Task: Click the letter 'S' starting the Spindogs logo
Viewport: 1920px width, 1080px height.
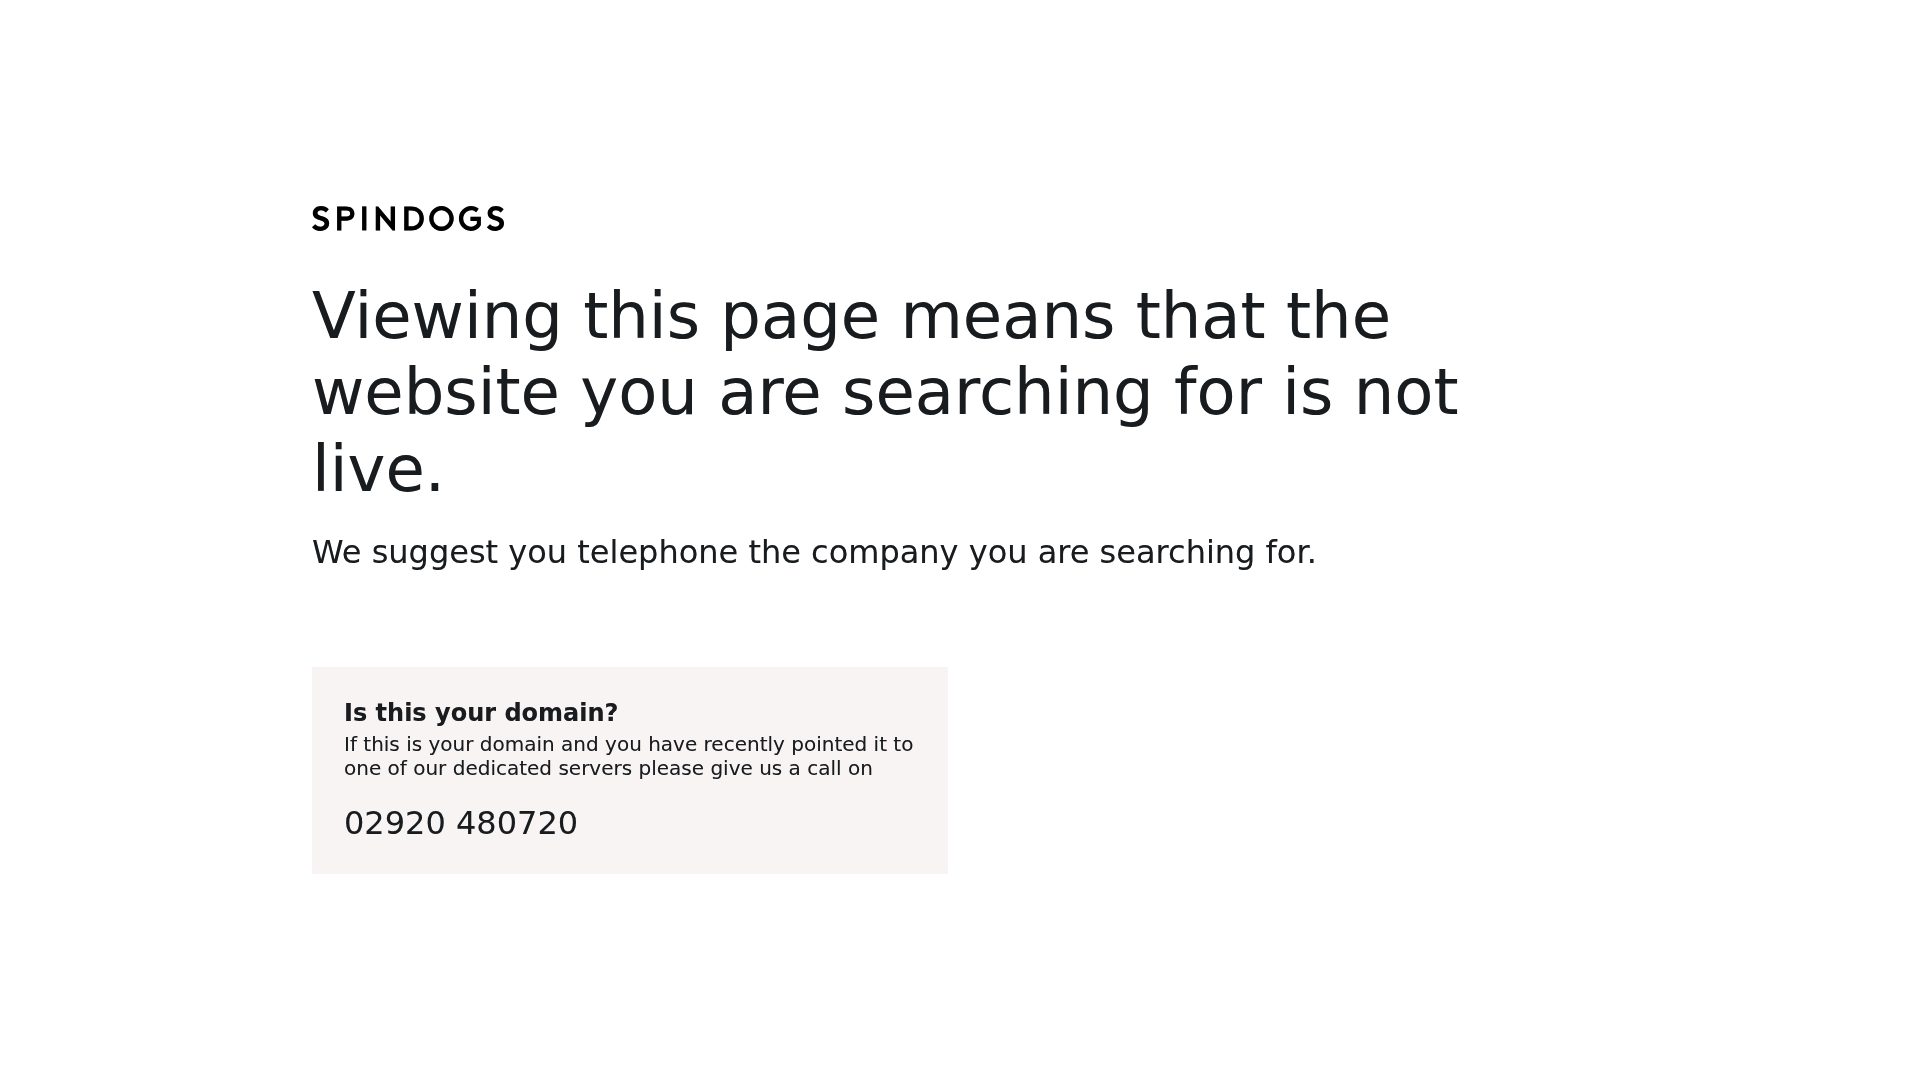Action: coord(321,219)
